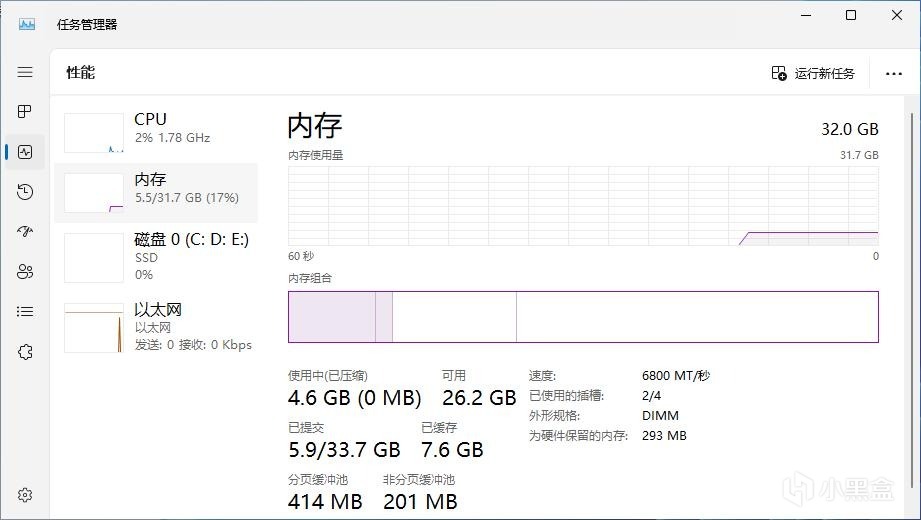Click the 内存组合 composition bar
921x520 pixels.
click(x=583, y=317)
